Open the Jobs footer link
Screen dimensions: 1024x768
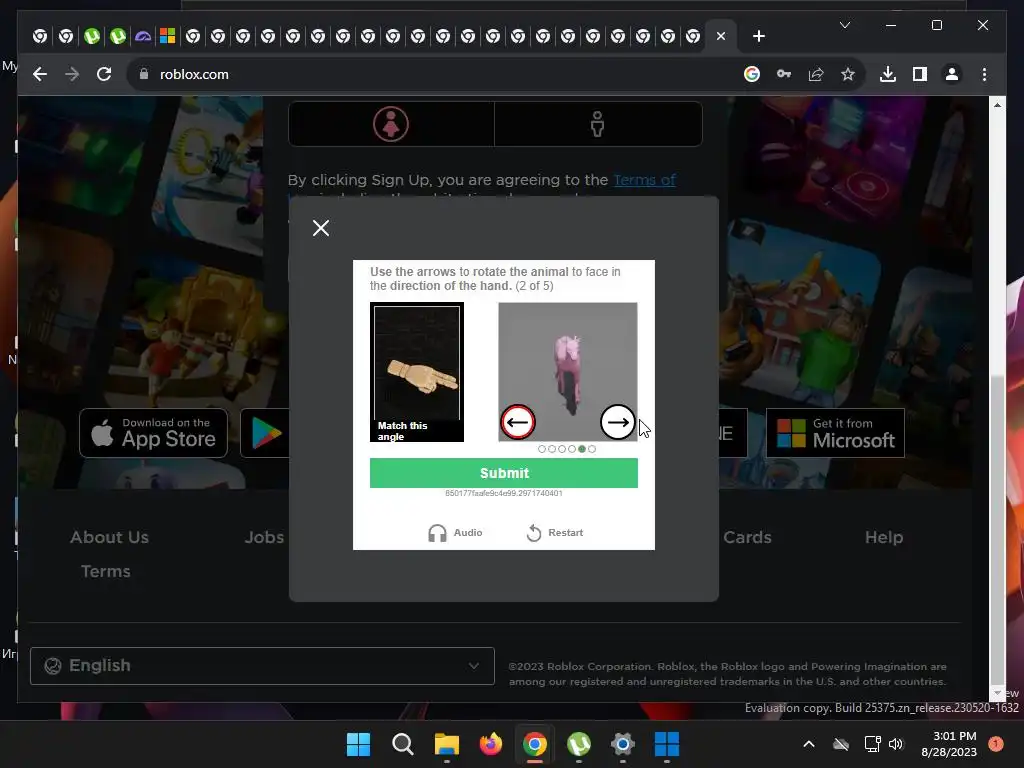tap(264, 537)
